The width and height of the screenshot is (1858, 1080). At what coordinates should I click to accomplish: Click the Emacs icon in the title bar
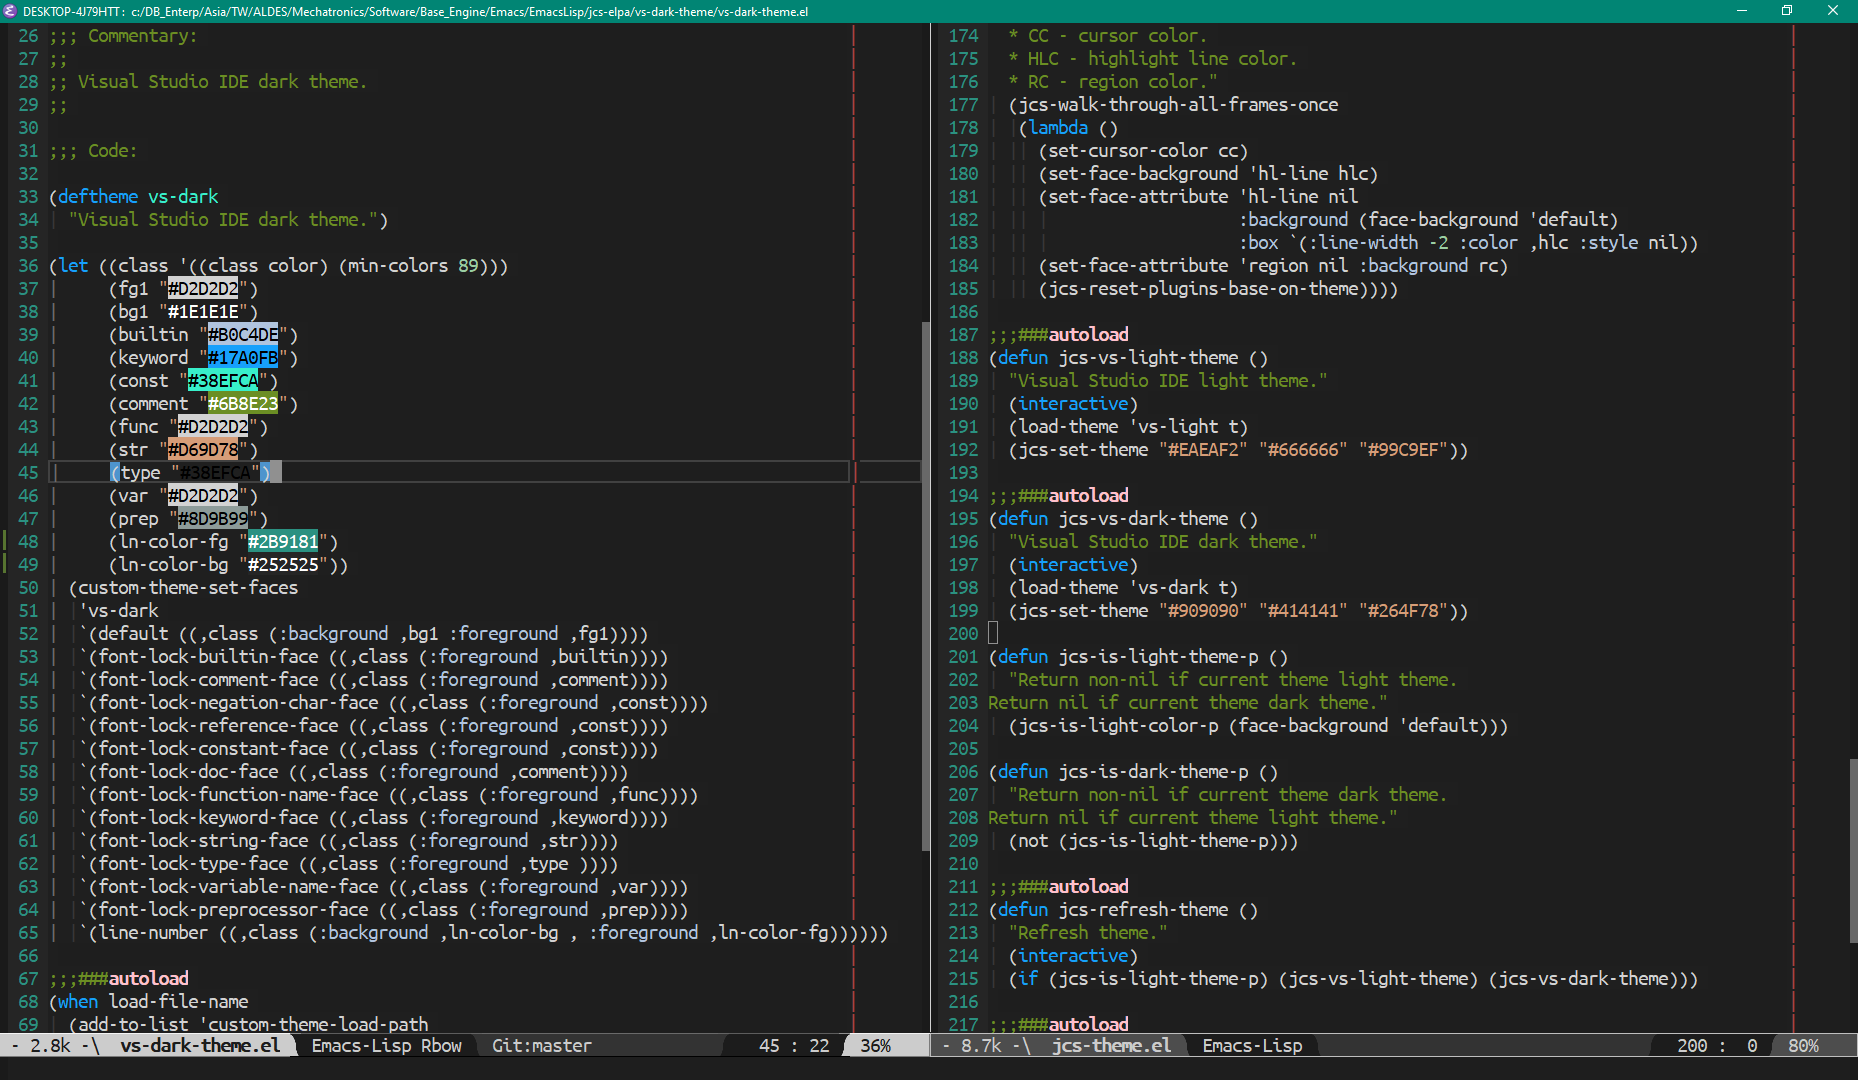(x=11, y=11)
